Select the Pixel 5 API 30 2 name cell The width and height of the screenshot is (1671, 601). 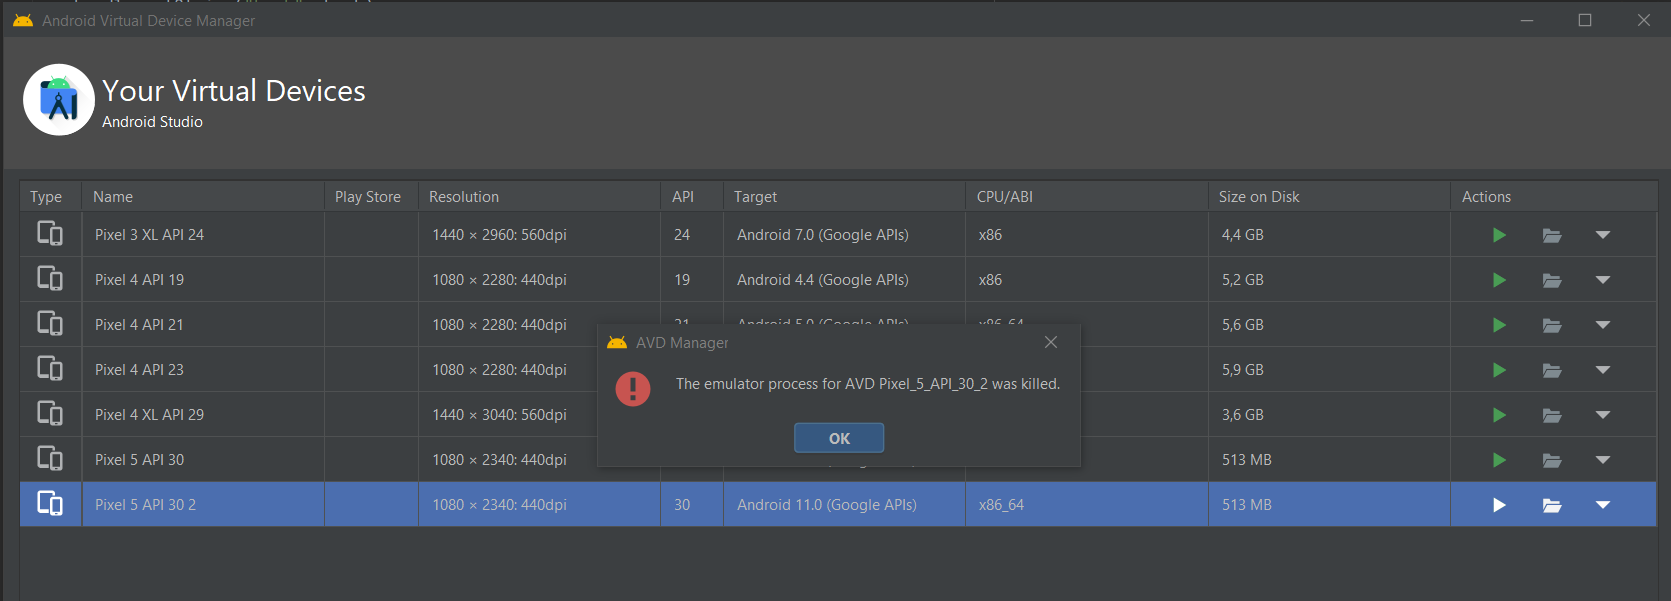203,505
